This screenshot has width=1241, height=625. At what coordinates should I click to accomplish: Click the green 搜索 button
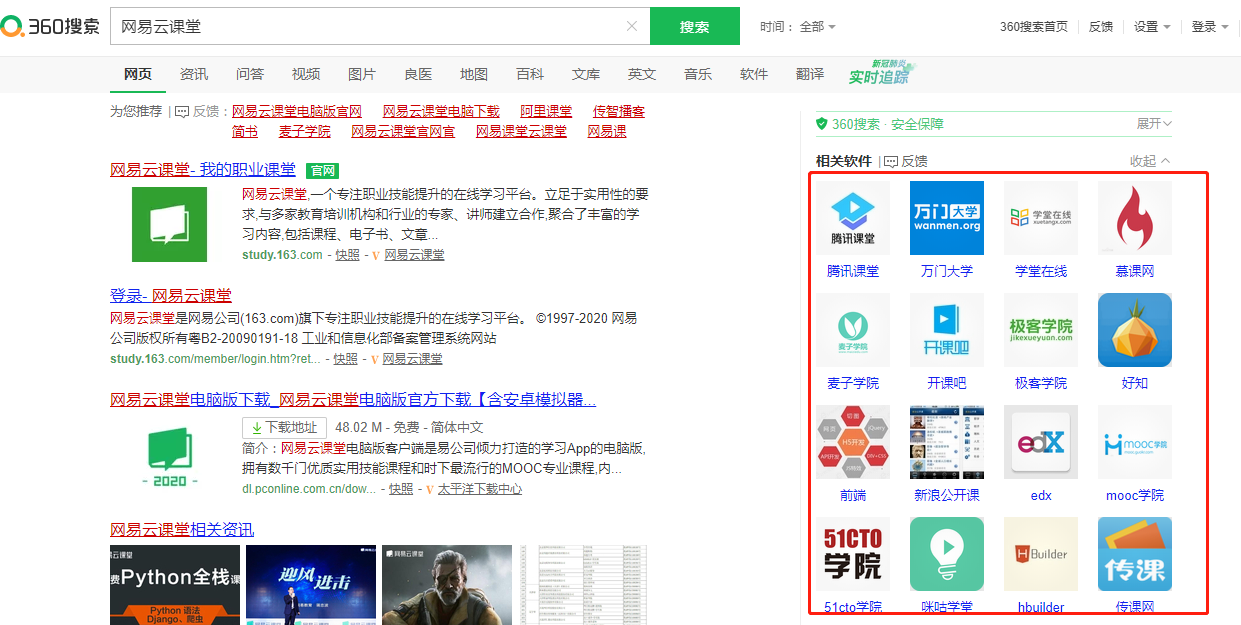[695, 26]
